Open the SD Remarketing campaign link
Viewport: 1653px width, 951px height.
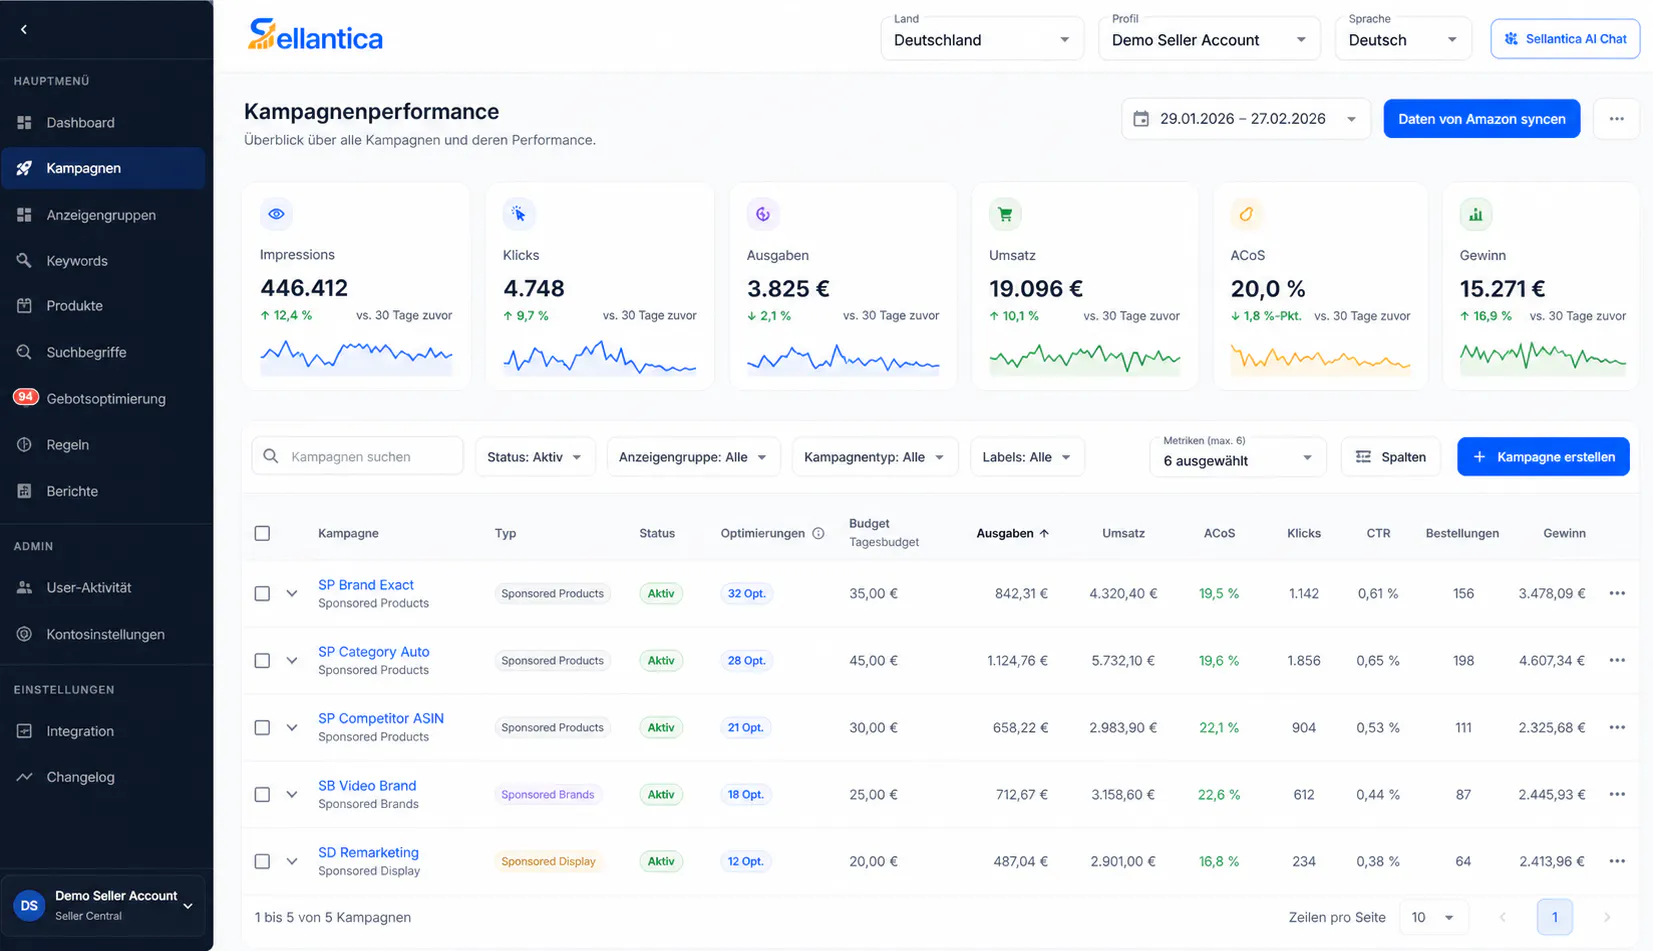pyautogui.click(x=368, y=853)
